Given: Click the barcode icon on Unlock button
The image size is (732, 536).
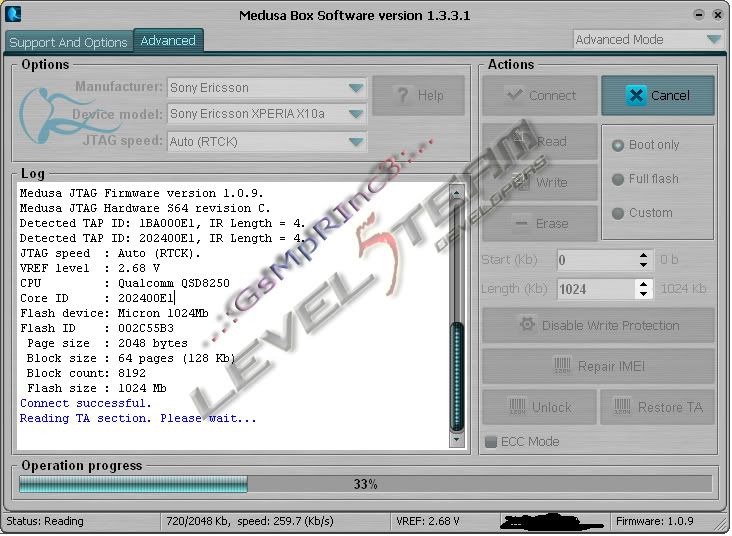Looking at the screenshot, I should tap(517, 407).
